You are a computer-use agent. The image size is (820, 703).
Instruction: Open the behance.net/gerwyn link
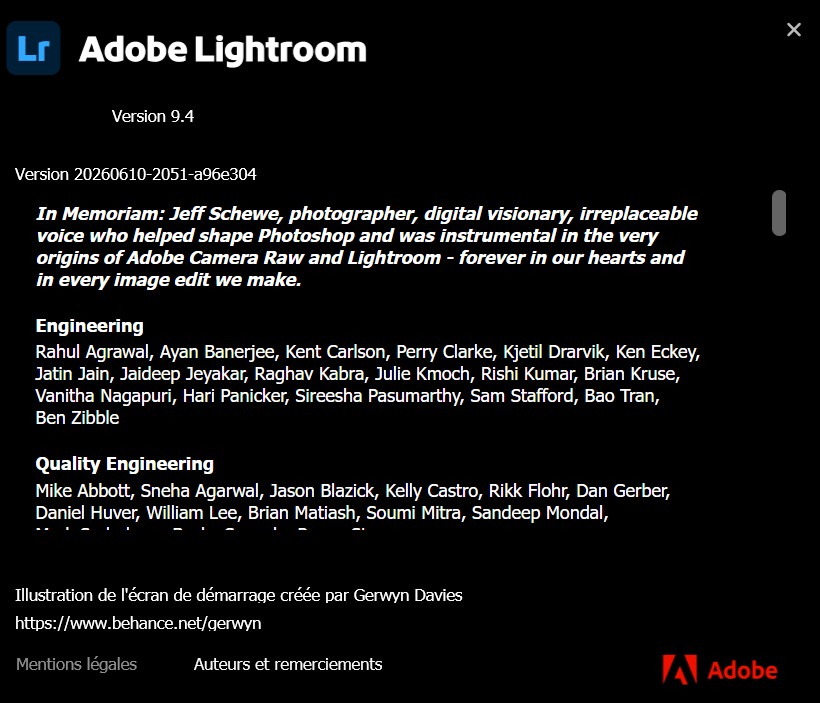(x=138, y=623)
